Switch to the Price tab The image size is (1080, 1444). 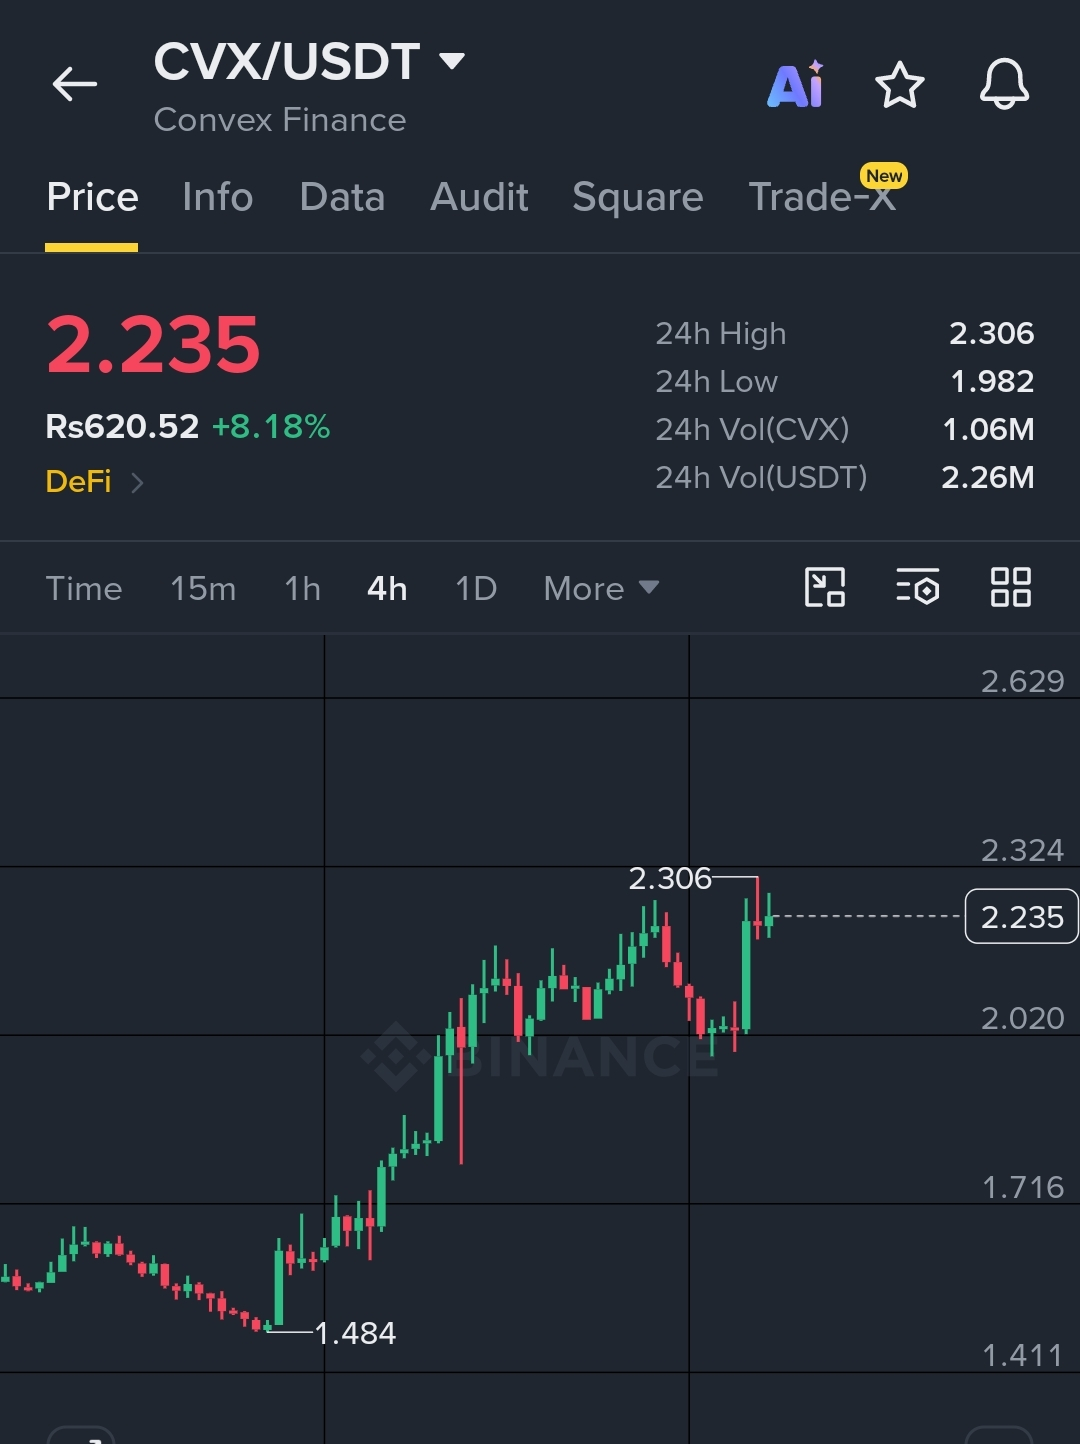pyautogui.click(x=92, y=197)
